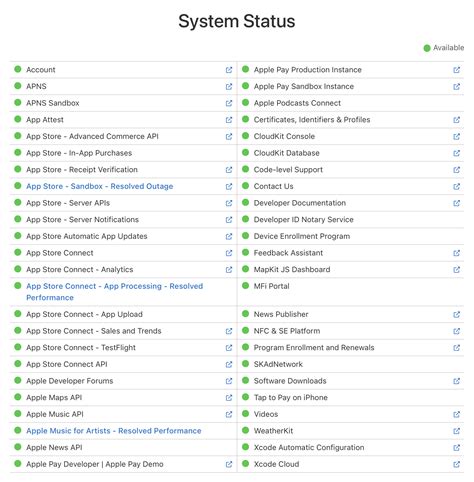Image resolution: width=474 pixels, height=482 pixels.
Task: Open link icon for Apple Developer Forums
Action: [229, 381]
